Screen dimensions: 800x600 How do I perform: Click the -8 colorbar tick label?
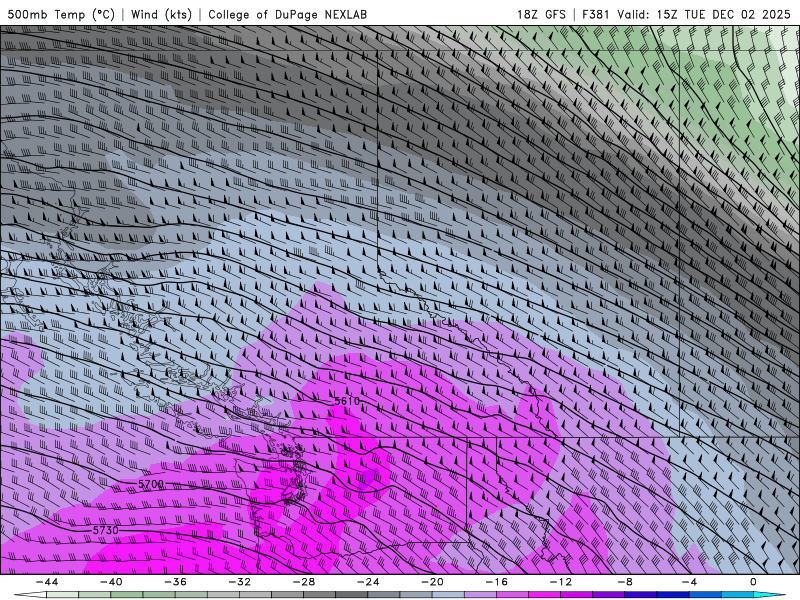coord(625,582)
